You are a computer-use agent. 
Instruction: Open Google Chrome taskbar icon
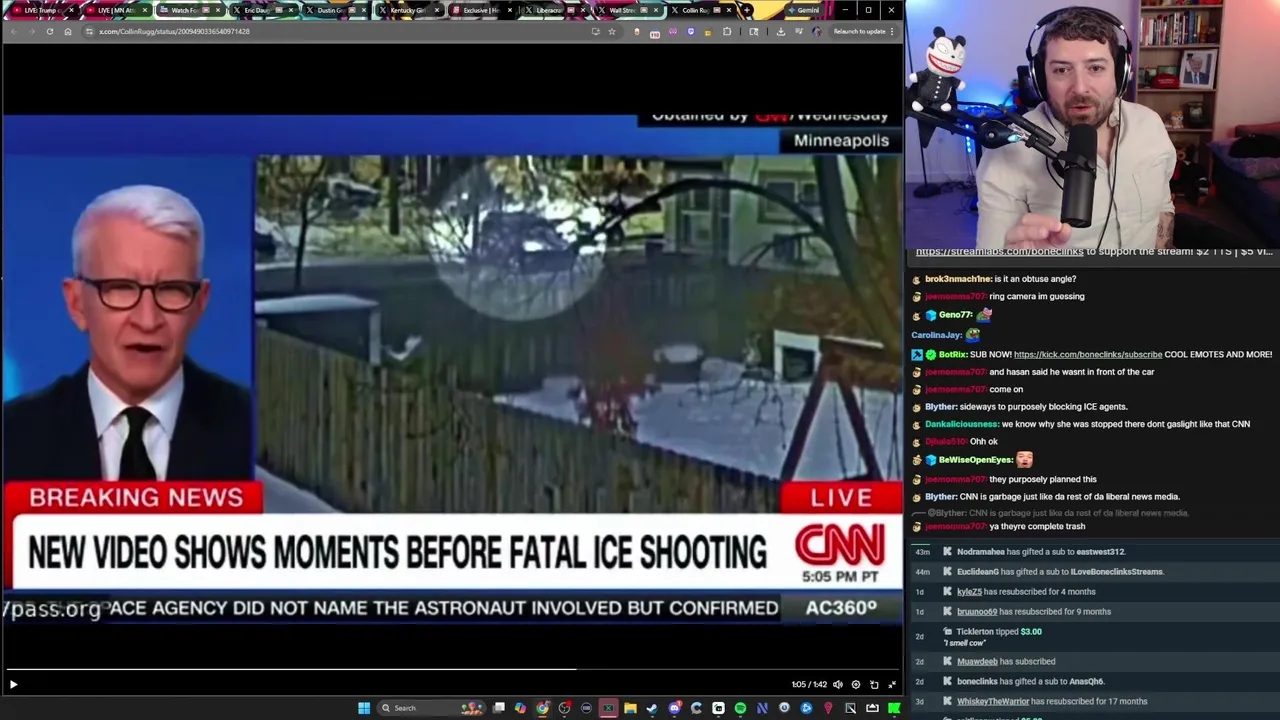click(x=543, y=708)
